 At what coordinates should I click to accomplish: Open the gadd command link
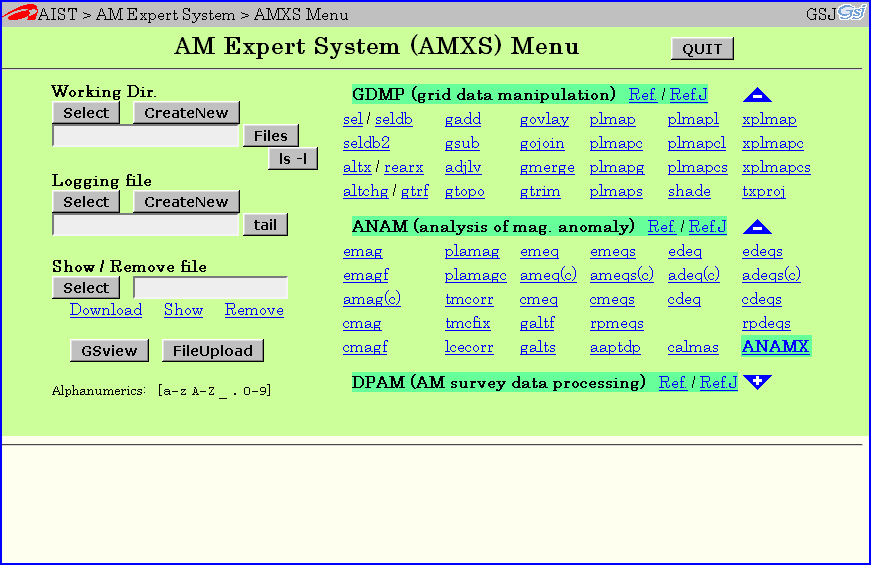(x=463, y=119)
